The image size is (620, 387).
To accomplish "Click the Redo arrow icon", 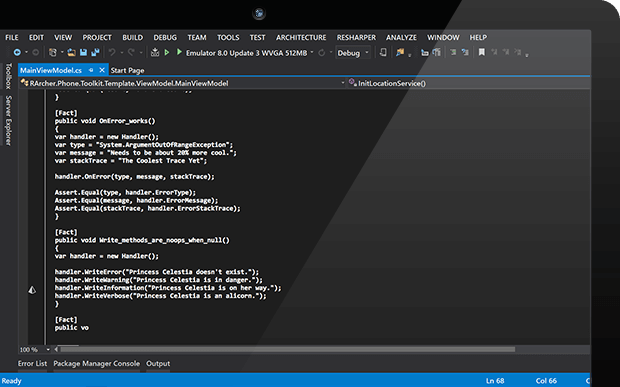I will (131, 52).
